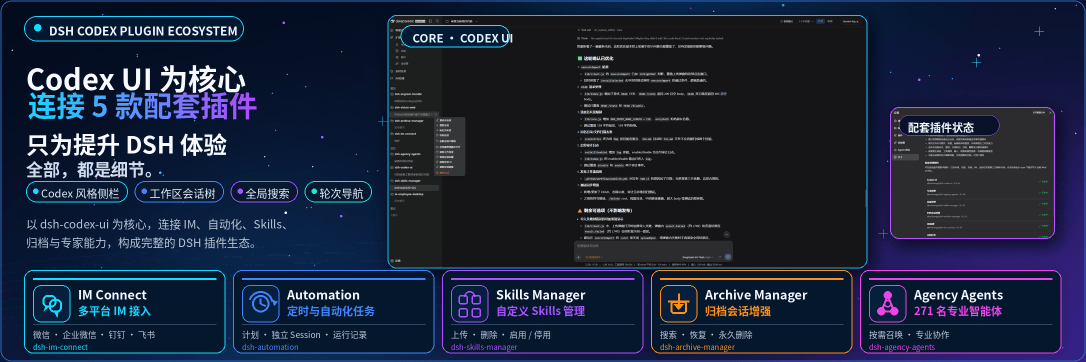The width and height of the screenshot is (1086, 362).
Task: Click the Archive Manager card title
Action: click(756, 295)
